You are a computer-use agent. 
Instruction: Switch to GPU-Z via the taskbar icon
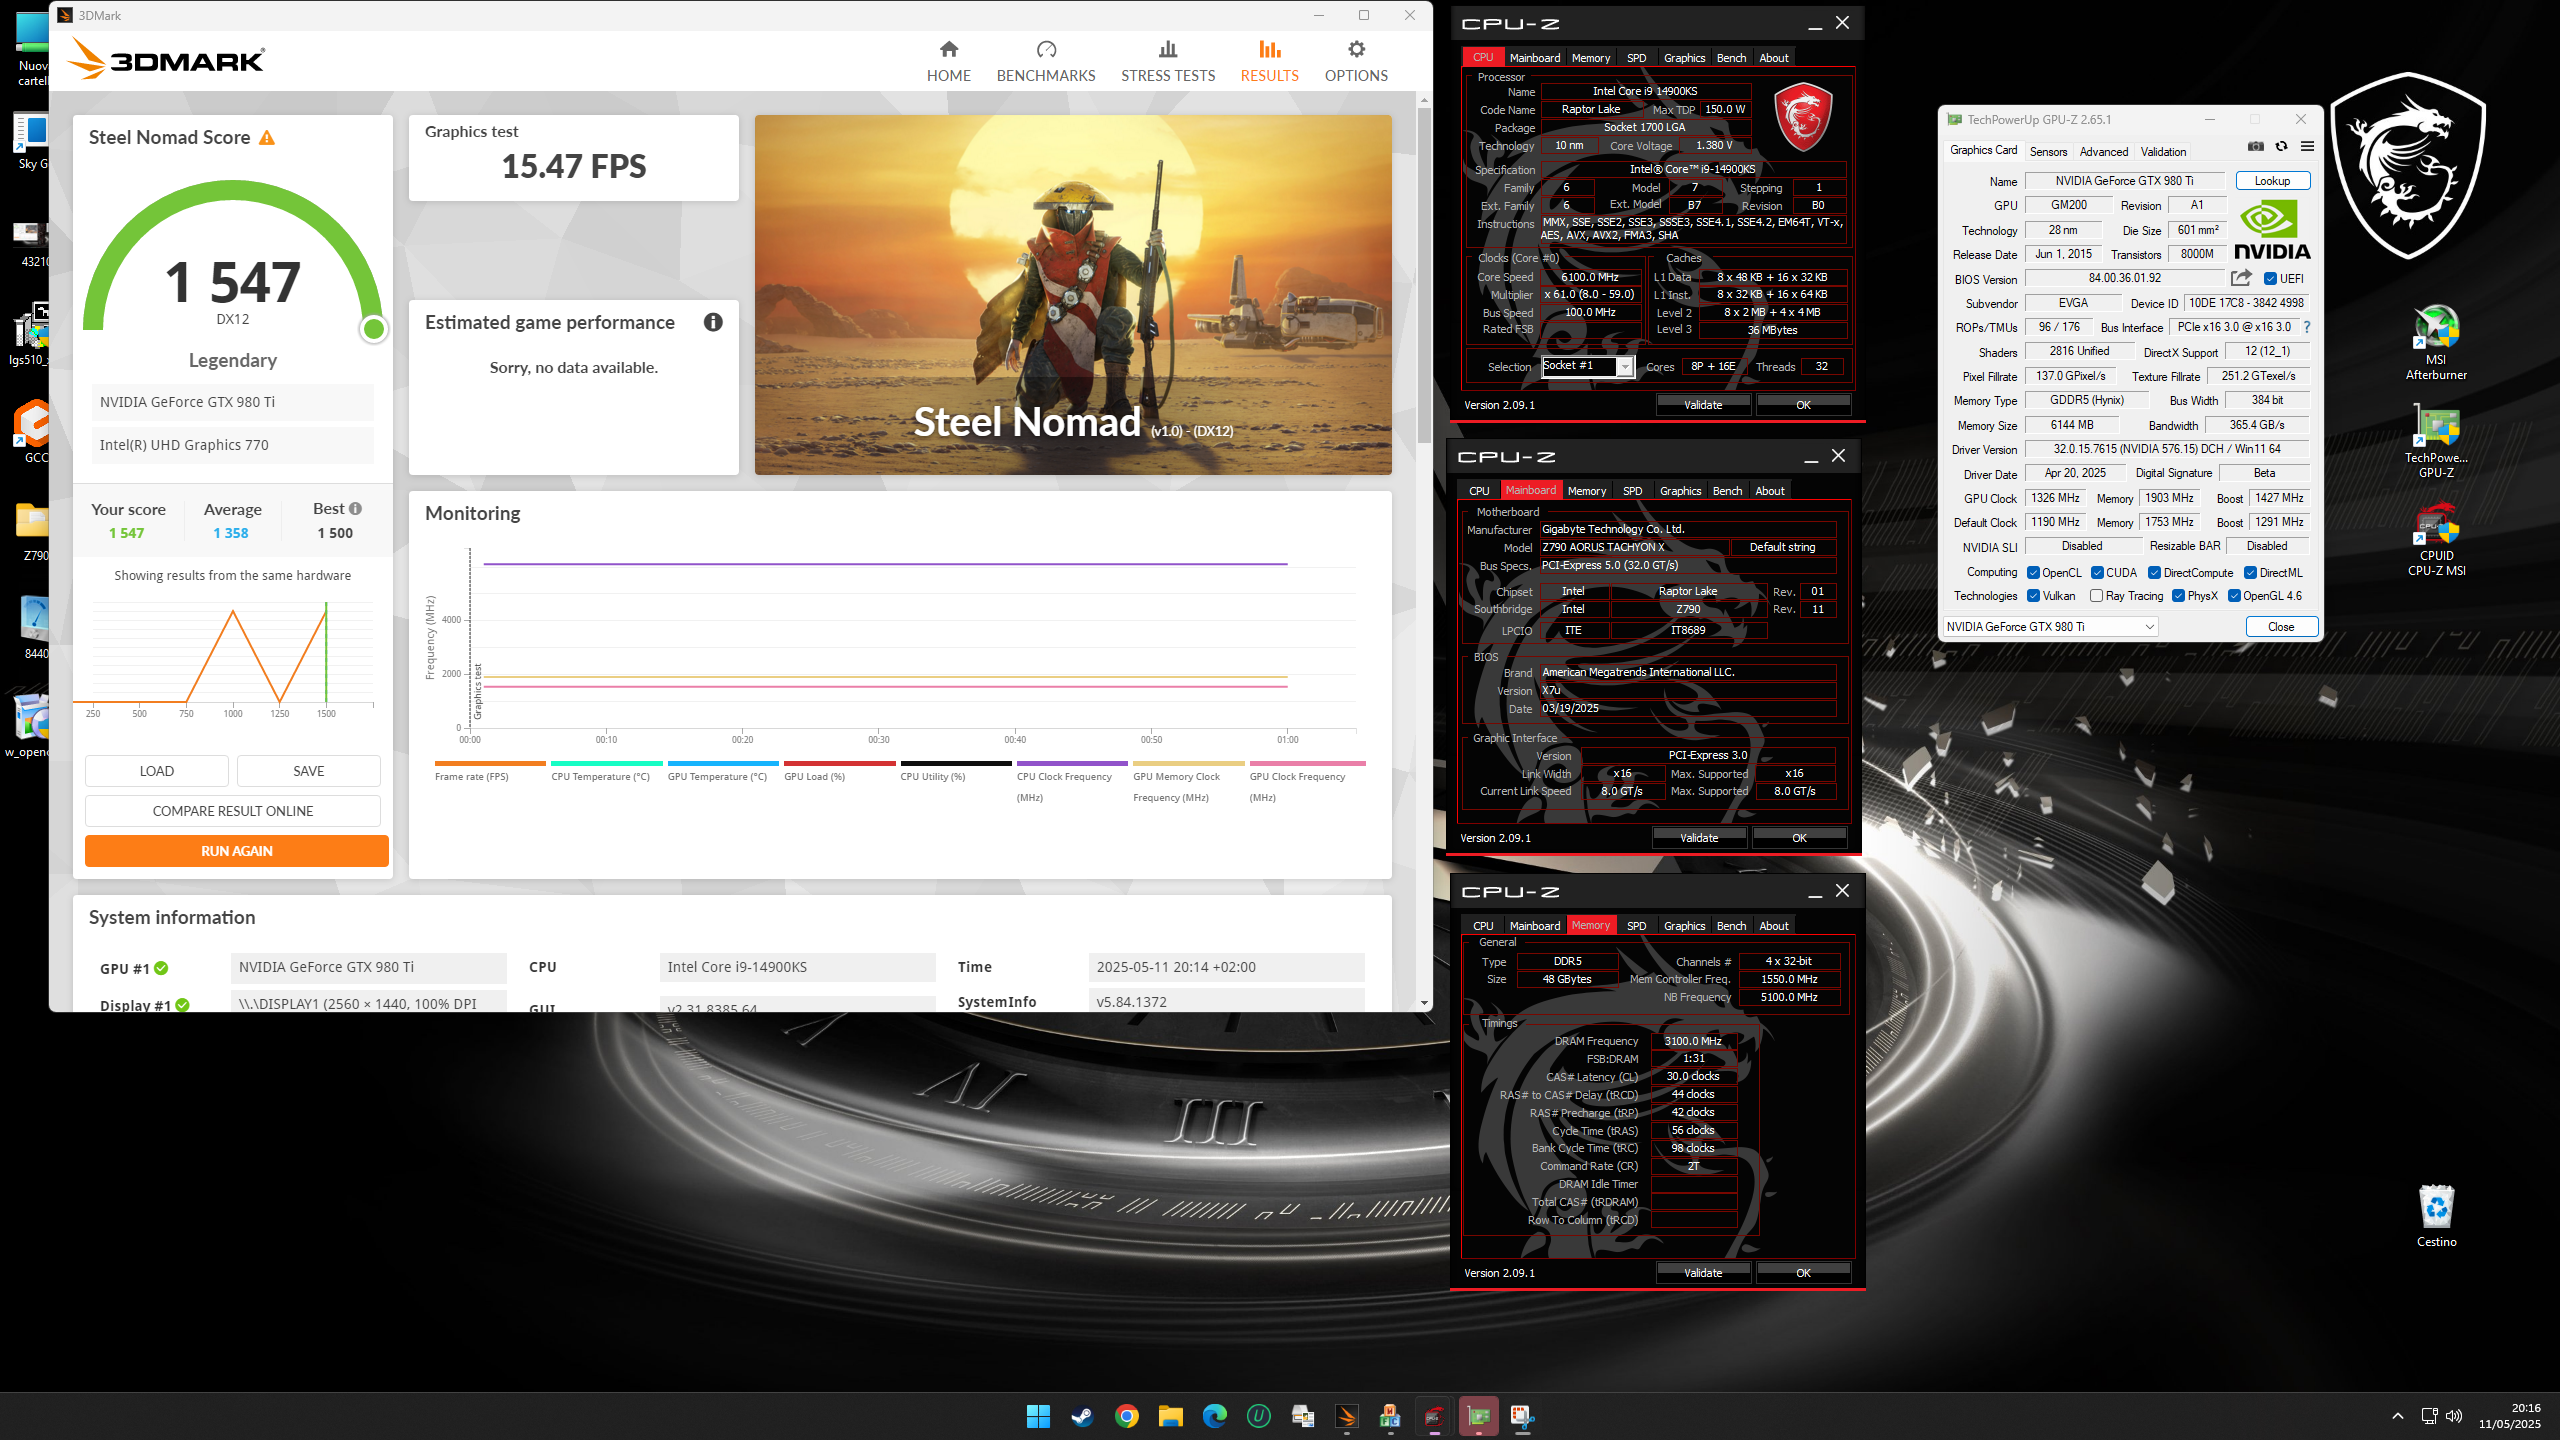(1478, 1416)
